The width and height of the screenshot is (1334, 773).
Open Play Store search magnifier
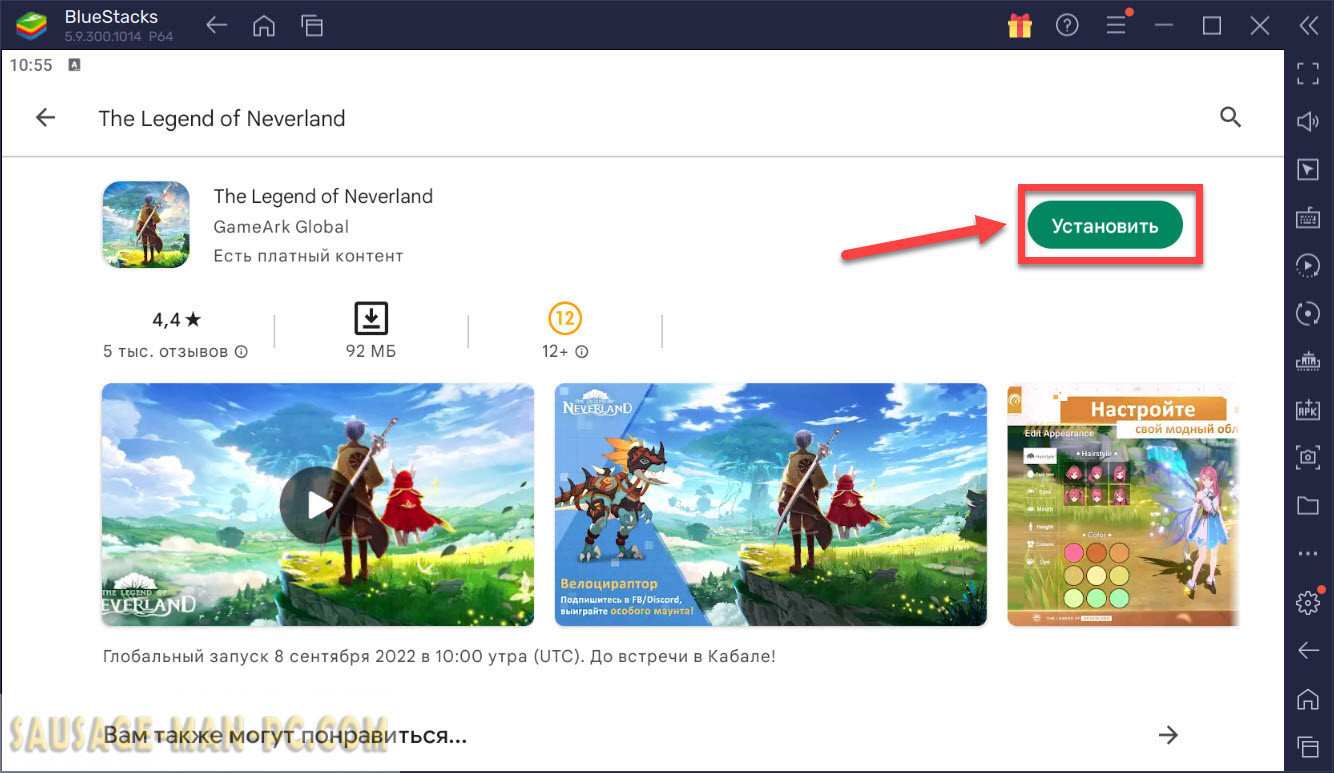tap(1231, 118)
